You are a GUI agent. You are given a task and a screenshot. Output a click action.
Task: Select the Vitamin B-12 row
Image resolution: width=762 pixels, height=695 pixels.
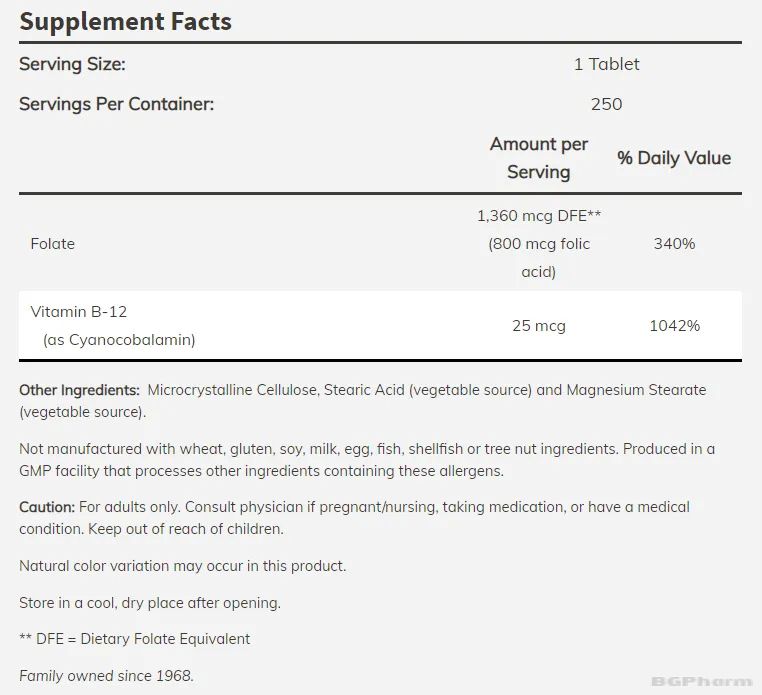380,326
